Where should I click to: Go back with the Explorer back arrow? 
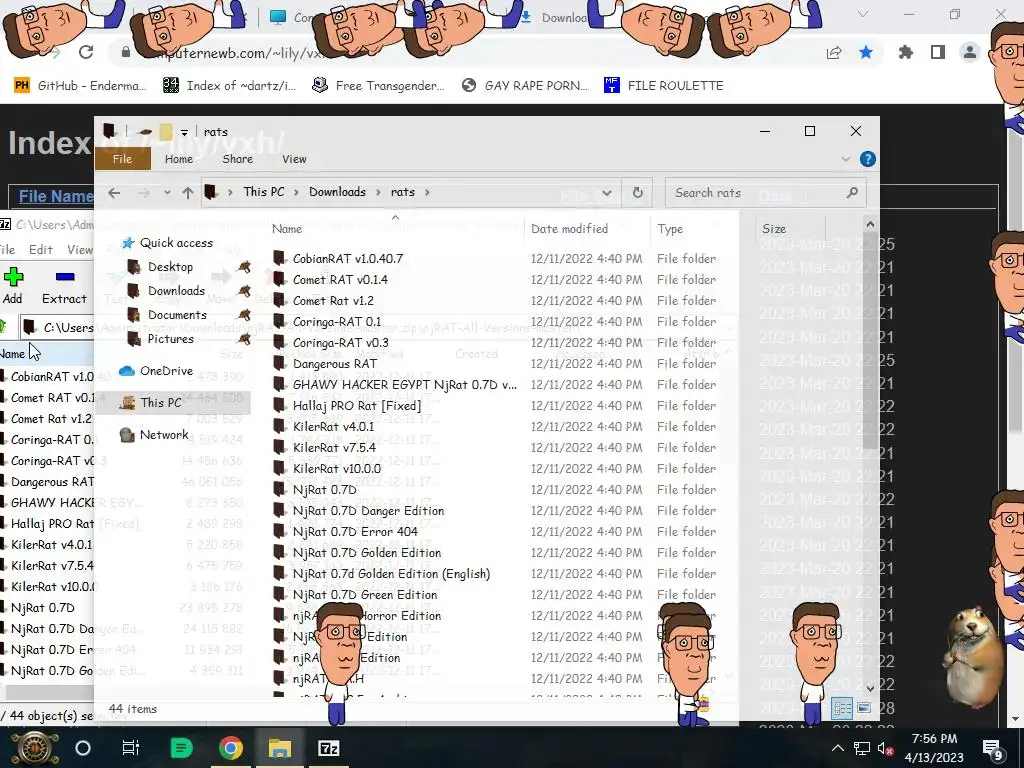(x=114, y=193)
